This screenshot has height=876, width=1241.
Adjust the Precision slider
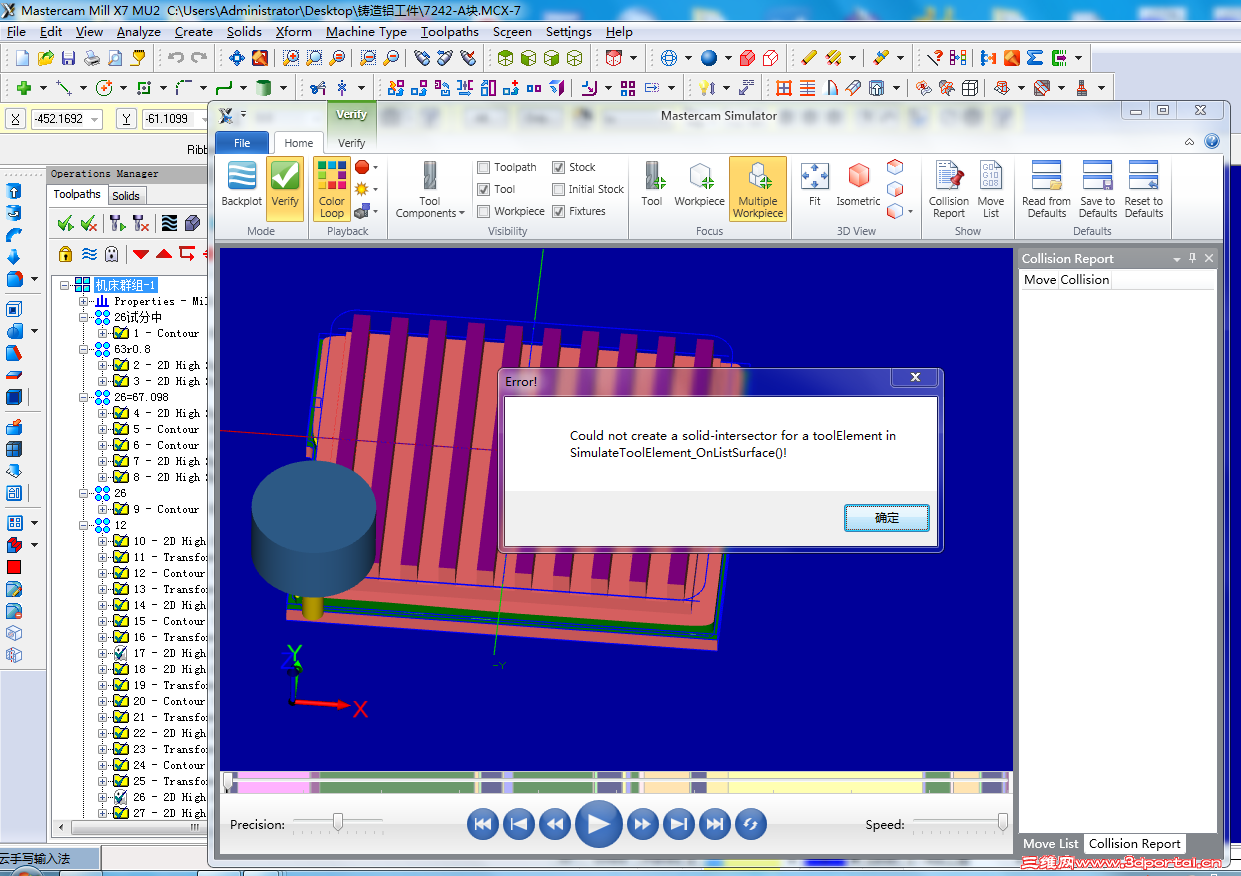(x=338, y=822)
